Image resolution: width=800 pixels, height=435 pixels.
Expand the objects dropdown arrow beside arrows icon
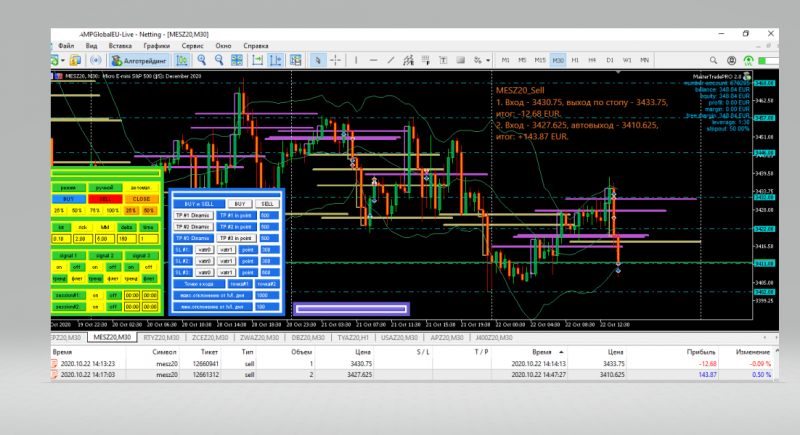coord(488,61)
